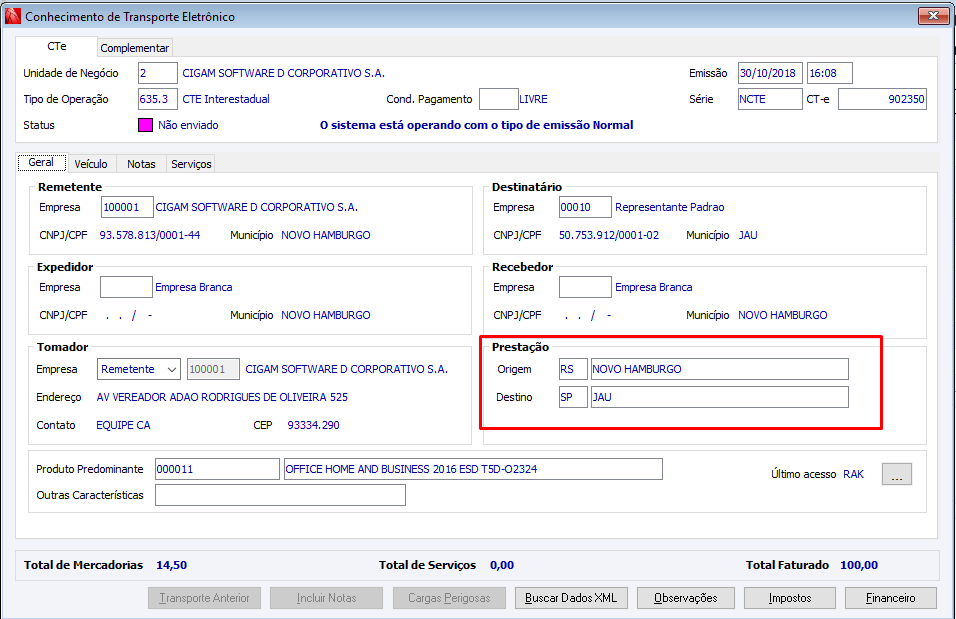Click the emission time field 16:08
This screenshot has width=956, height=619.
point(829,73)
